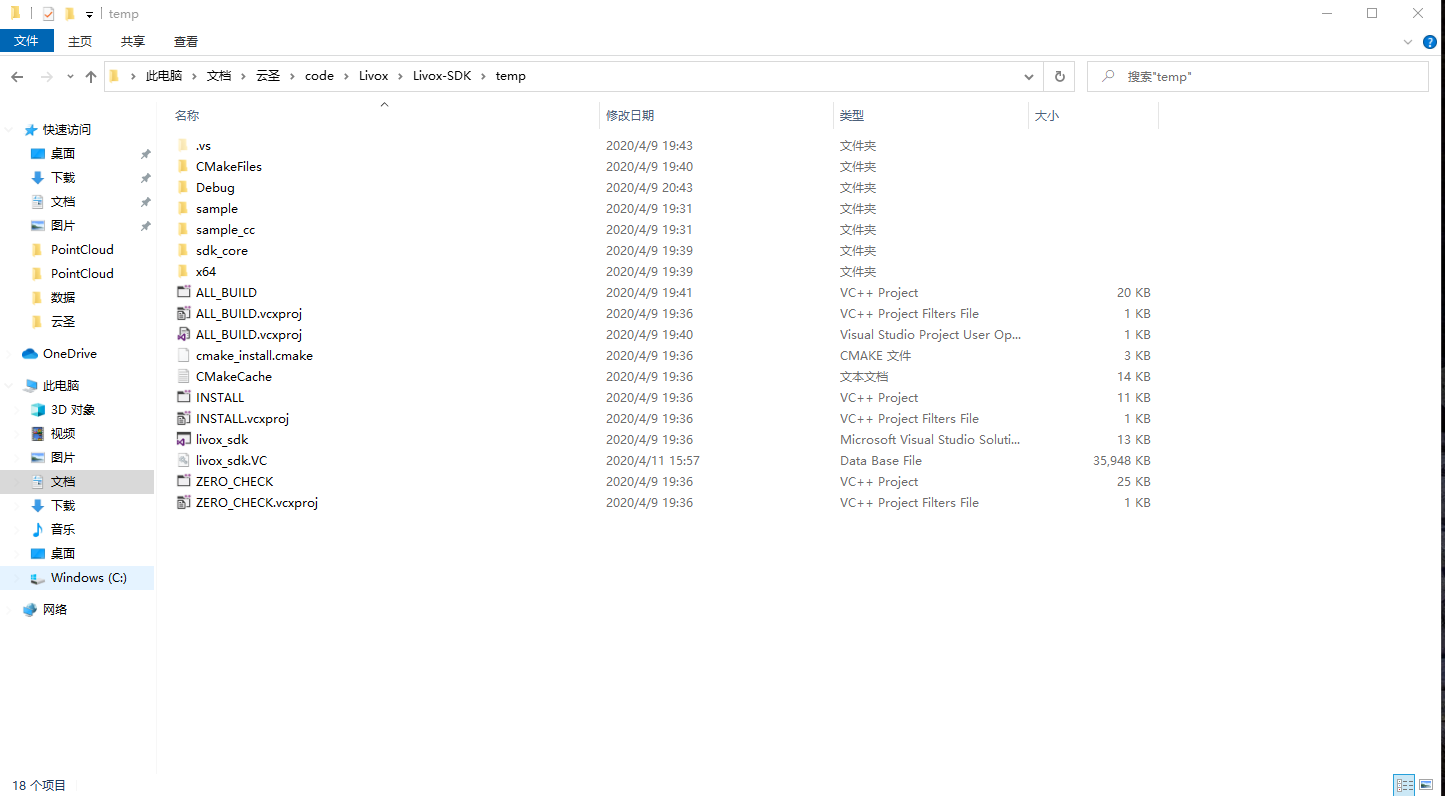Switch to details view in status bar
Viewport: 1445px width, 796px height.
coord(1404,785)
